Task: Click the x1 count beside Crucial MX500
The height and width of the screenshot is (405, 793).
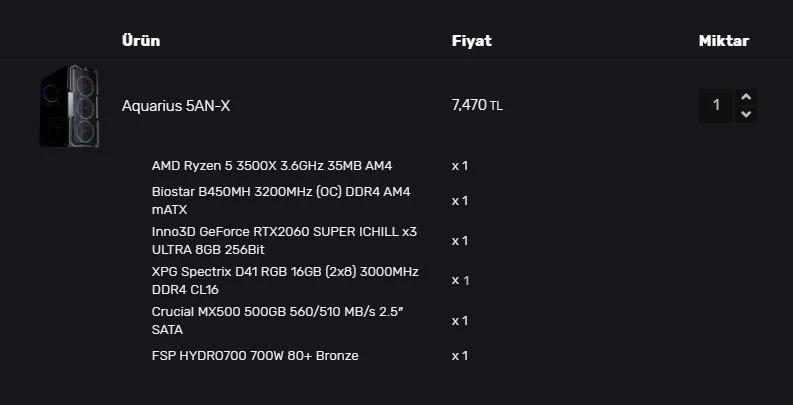Action: point(460,320)
